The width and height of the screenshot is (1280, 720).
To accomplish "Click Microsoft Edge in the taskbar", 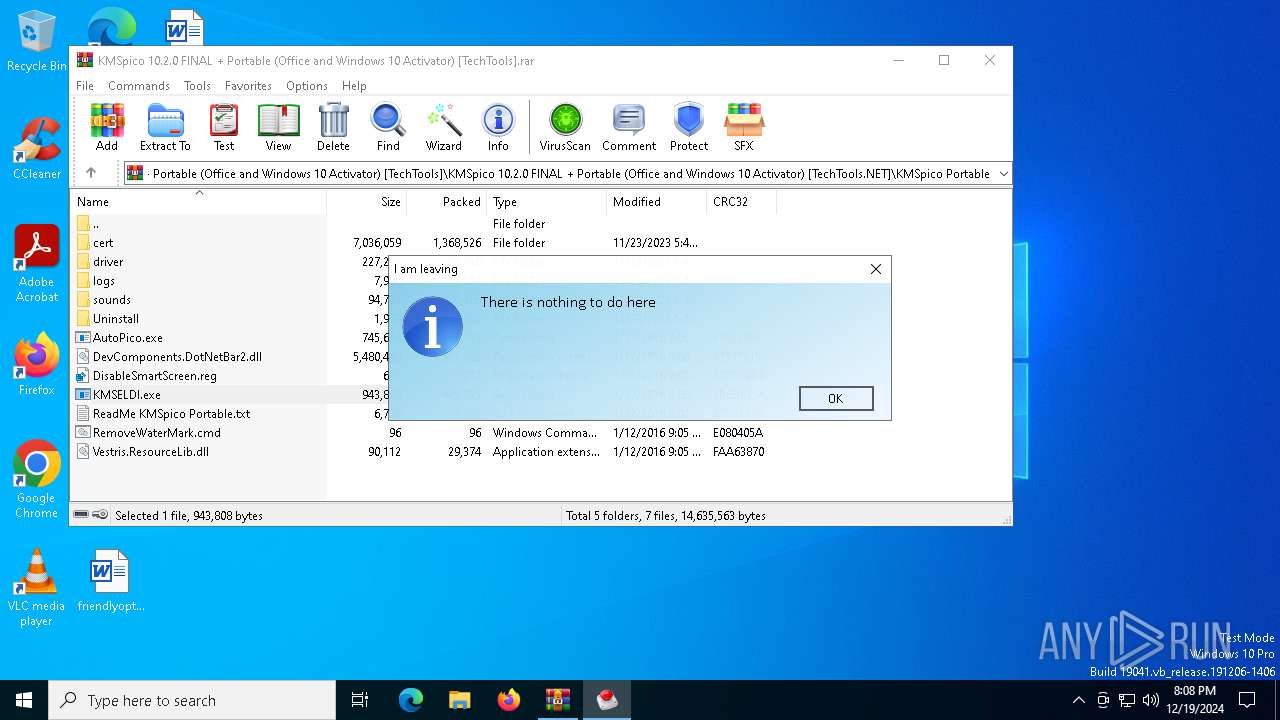I will [x=411, y=700].
